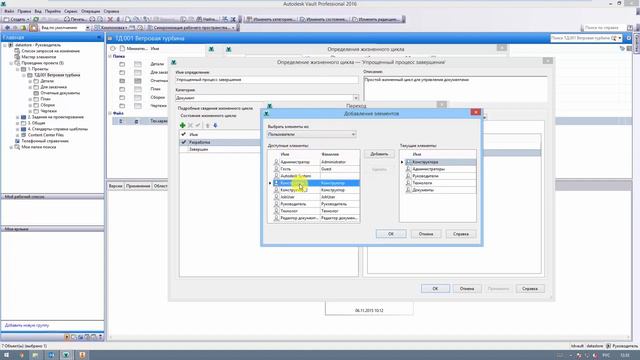
Task: Expand Детали in the navigation tree
Action: pyautogui.click(x=30, y=81)
